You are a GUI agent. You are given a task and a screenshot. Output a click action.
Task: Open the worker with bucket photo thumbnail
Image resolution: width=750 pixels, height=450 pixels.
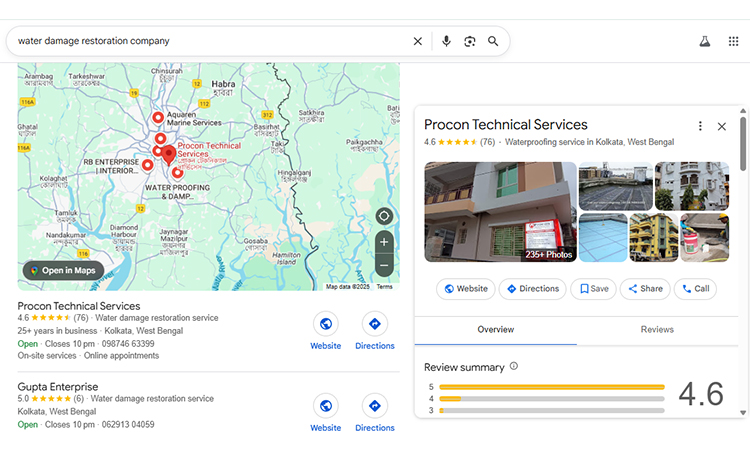705,238
